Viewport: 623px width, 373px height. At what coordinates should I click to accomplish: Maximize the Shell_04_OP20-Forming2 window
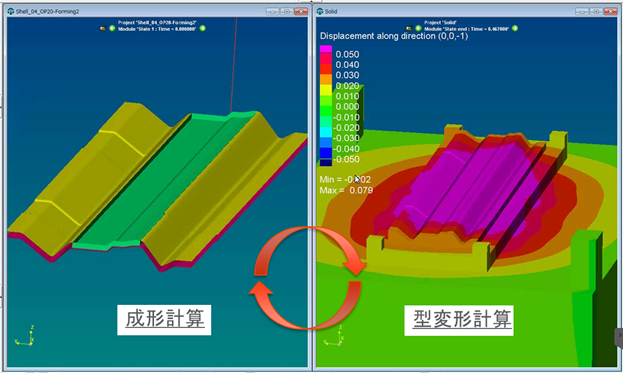(286, 12)
